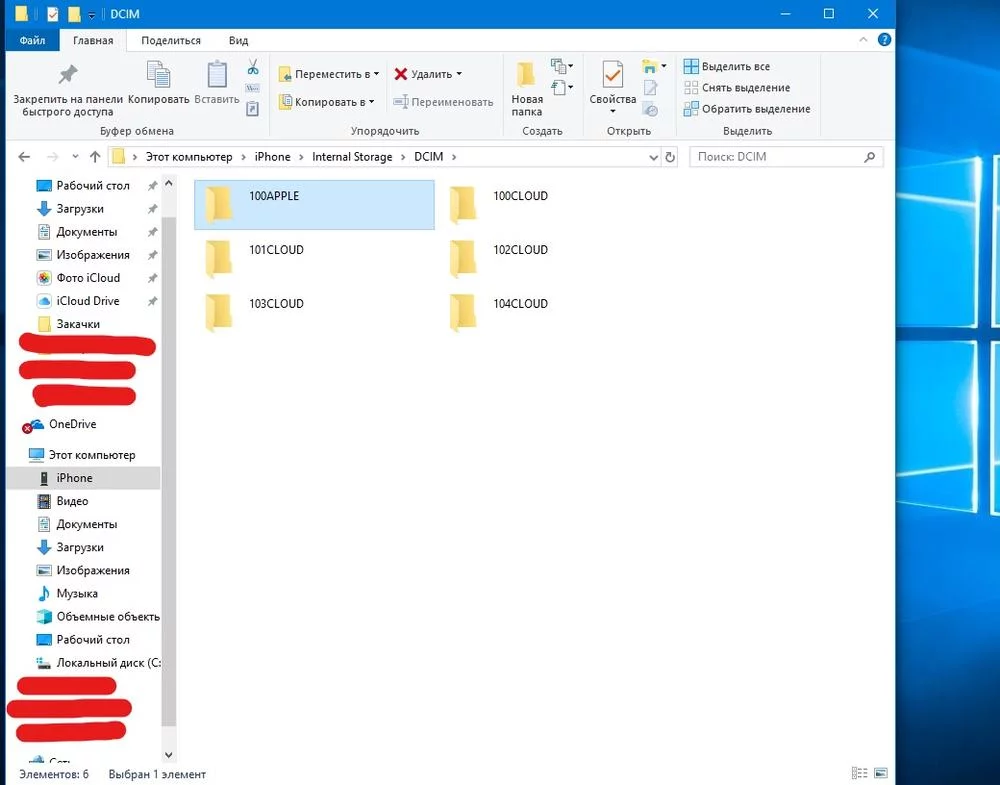
Task: Collapse the ribbon with the chevron
Action: point(864,40)
